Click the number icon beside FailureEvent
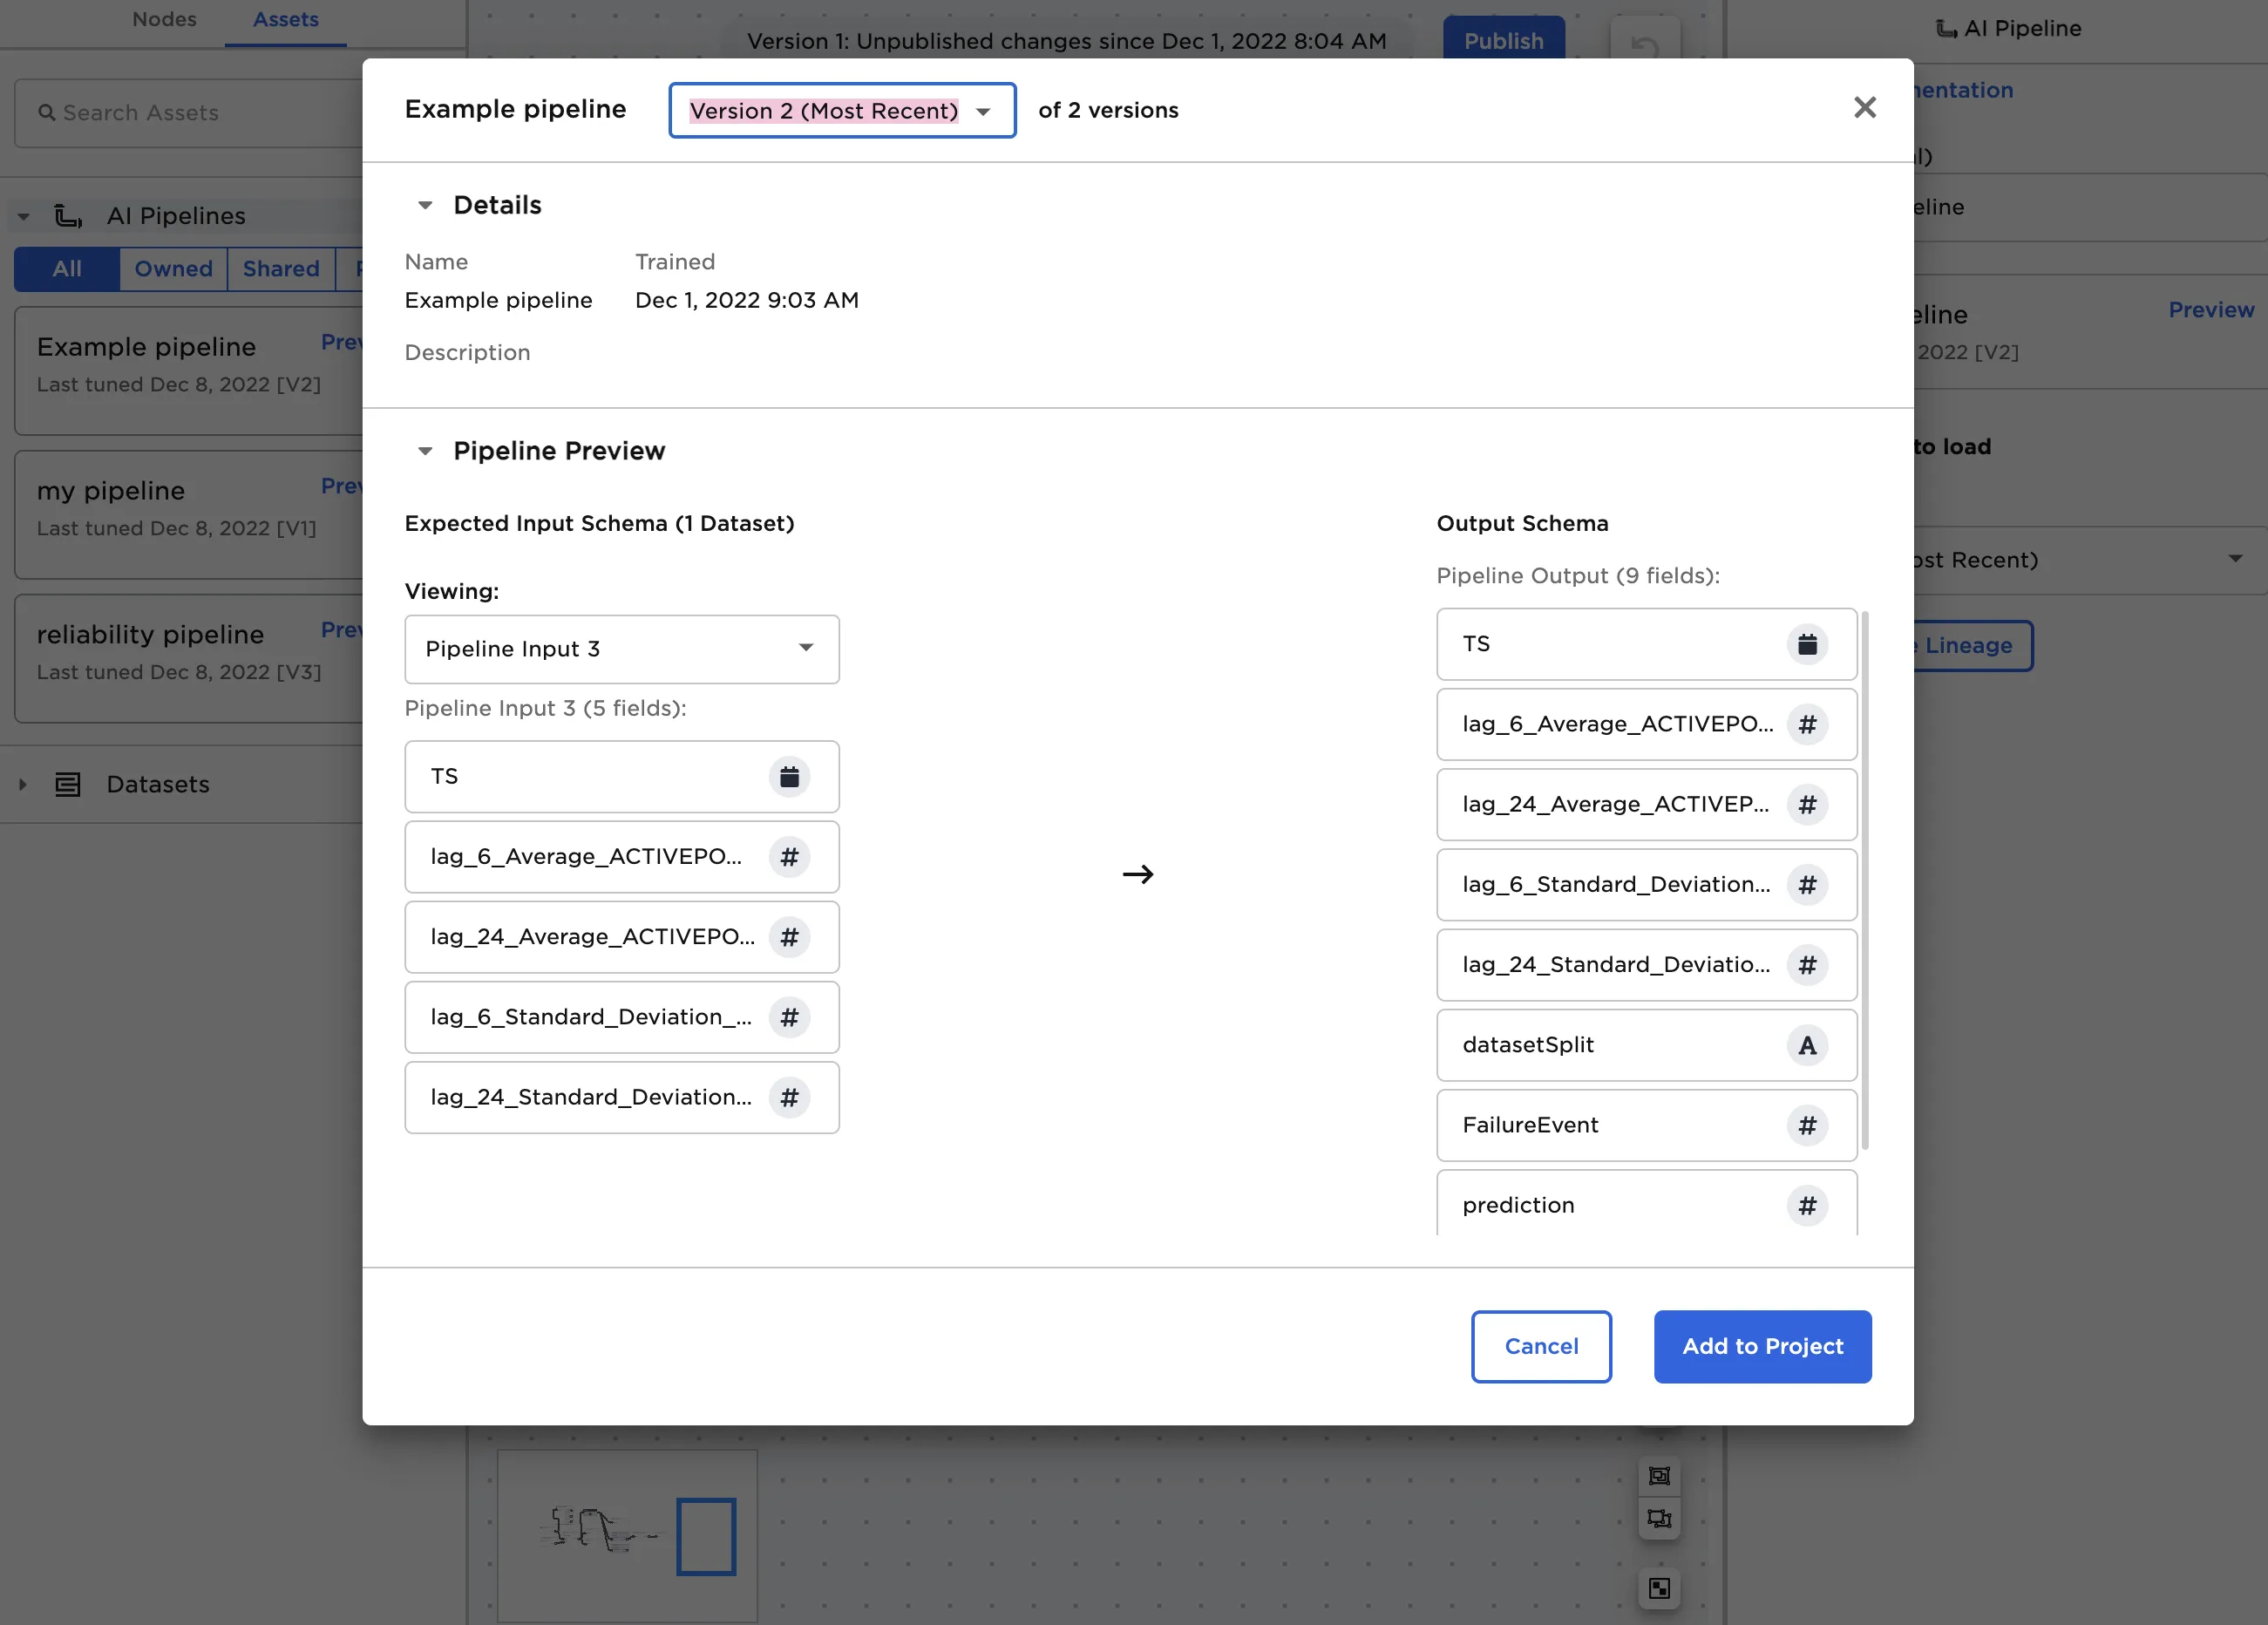Viewport: 2268px width, 1625px height. click(x=1807, y=1125)
